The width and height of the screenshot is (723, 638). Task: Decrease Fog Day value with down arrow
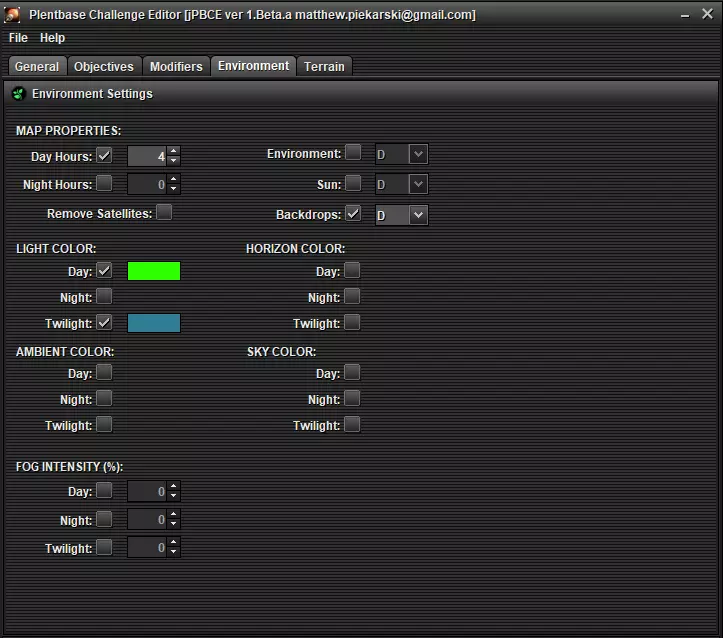[173, 496]
